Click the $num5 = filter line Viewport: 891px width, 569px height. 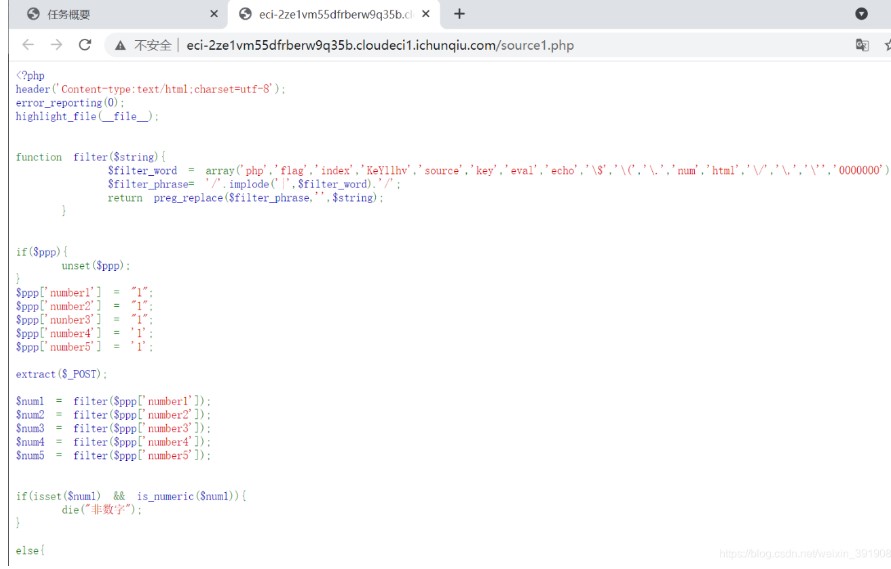(x=113, y=456)
